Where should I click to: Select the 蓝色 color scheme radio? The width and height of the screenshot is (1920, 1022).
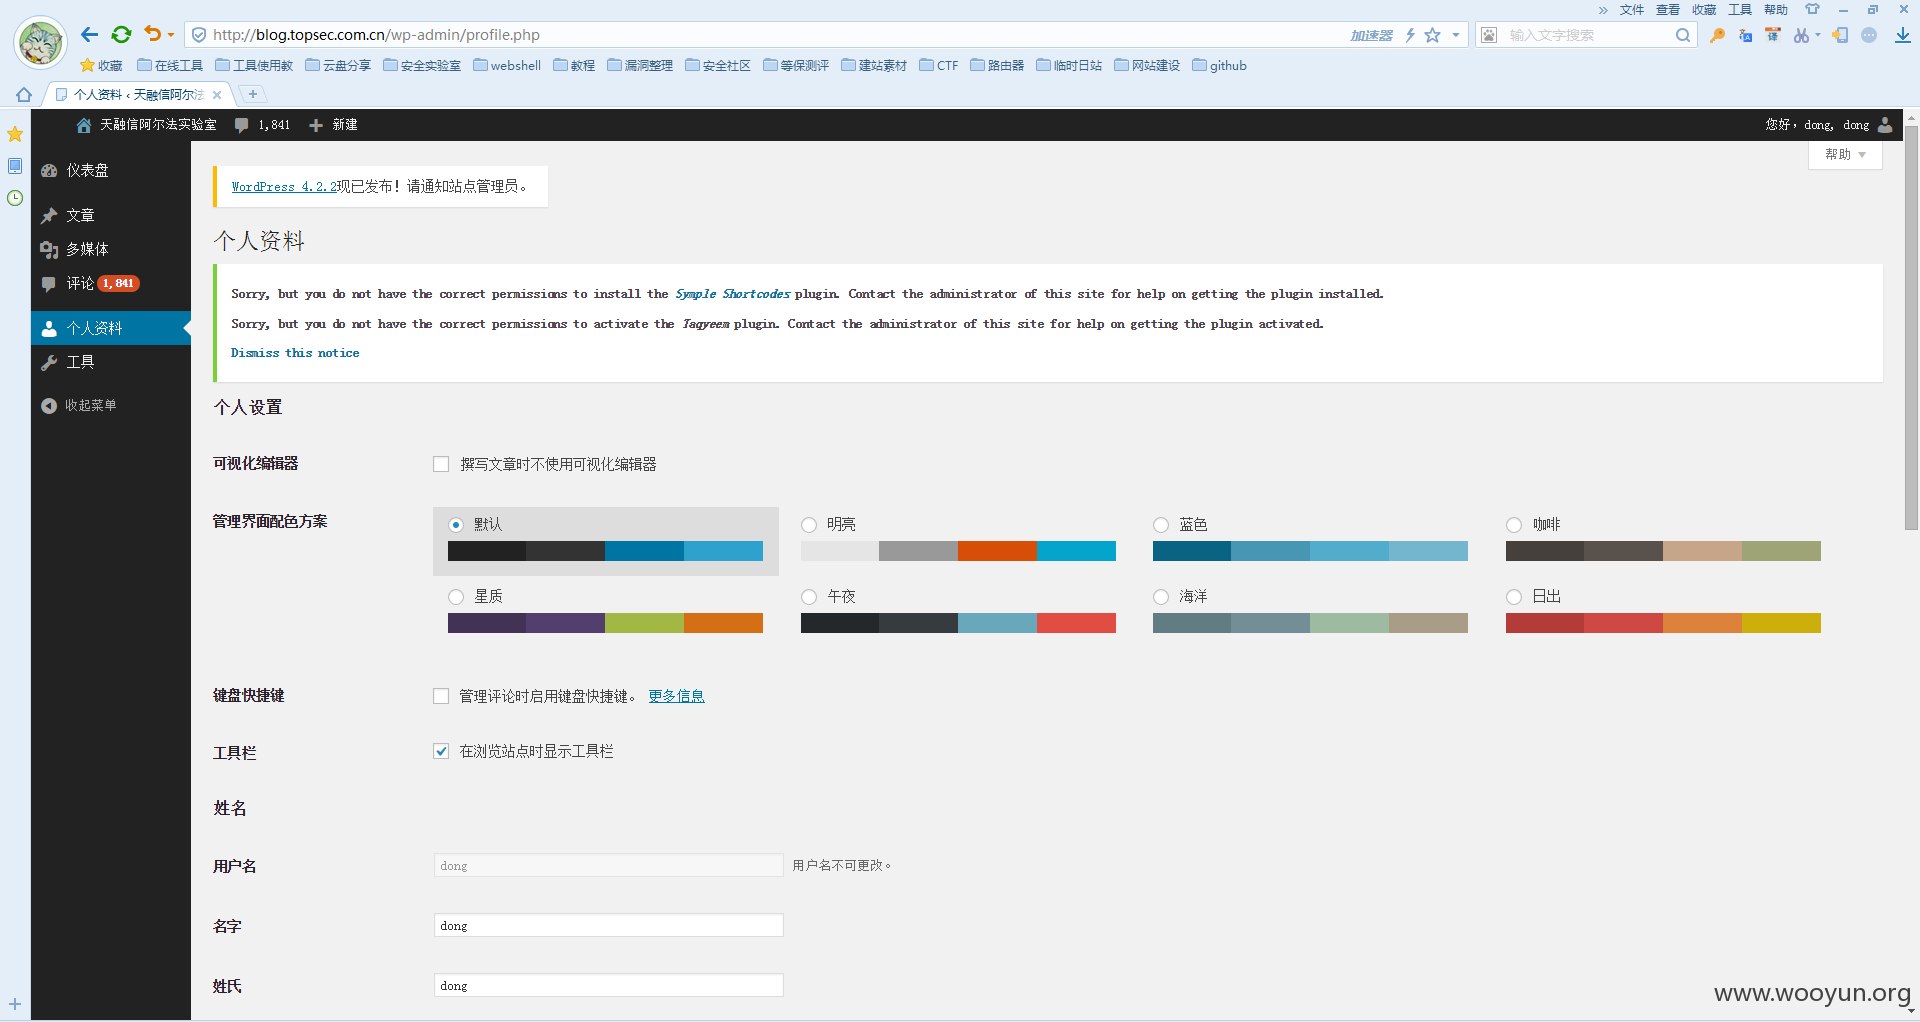click(x=1161, y=525)
